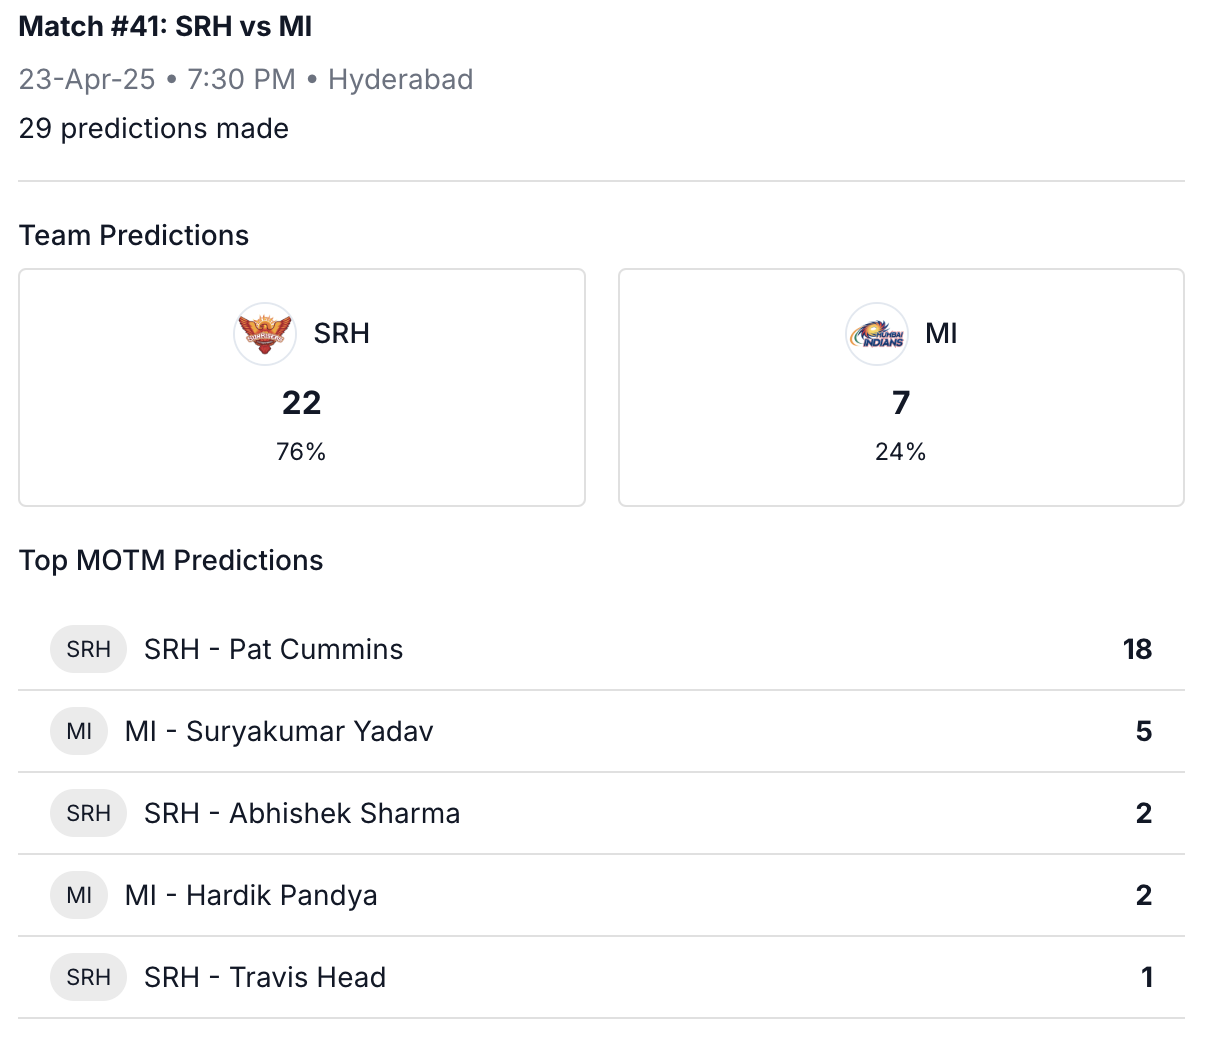Select MI - Hardik Pandya entry
1208x1042 pixels.
[x=601, y=895]
